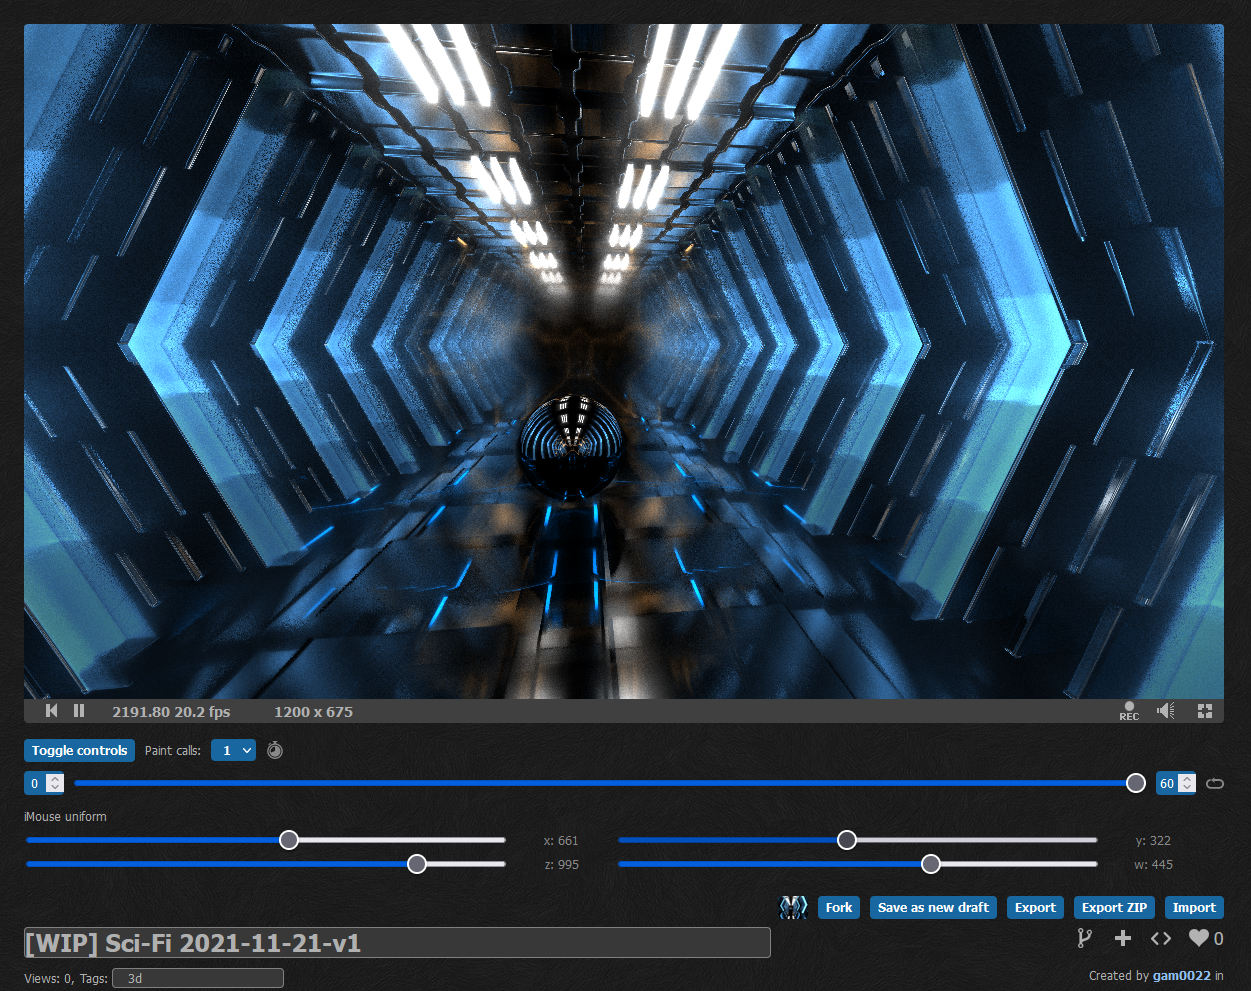Open embed code with angle brackets icon
This screenshot has width=1251, height=991.
click(x=1161, y=938)
